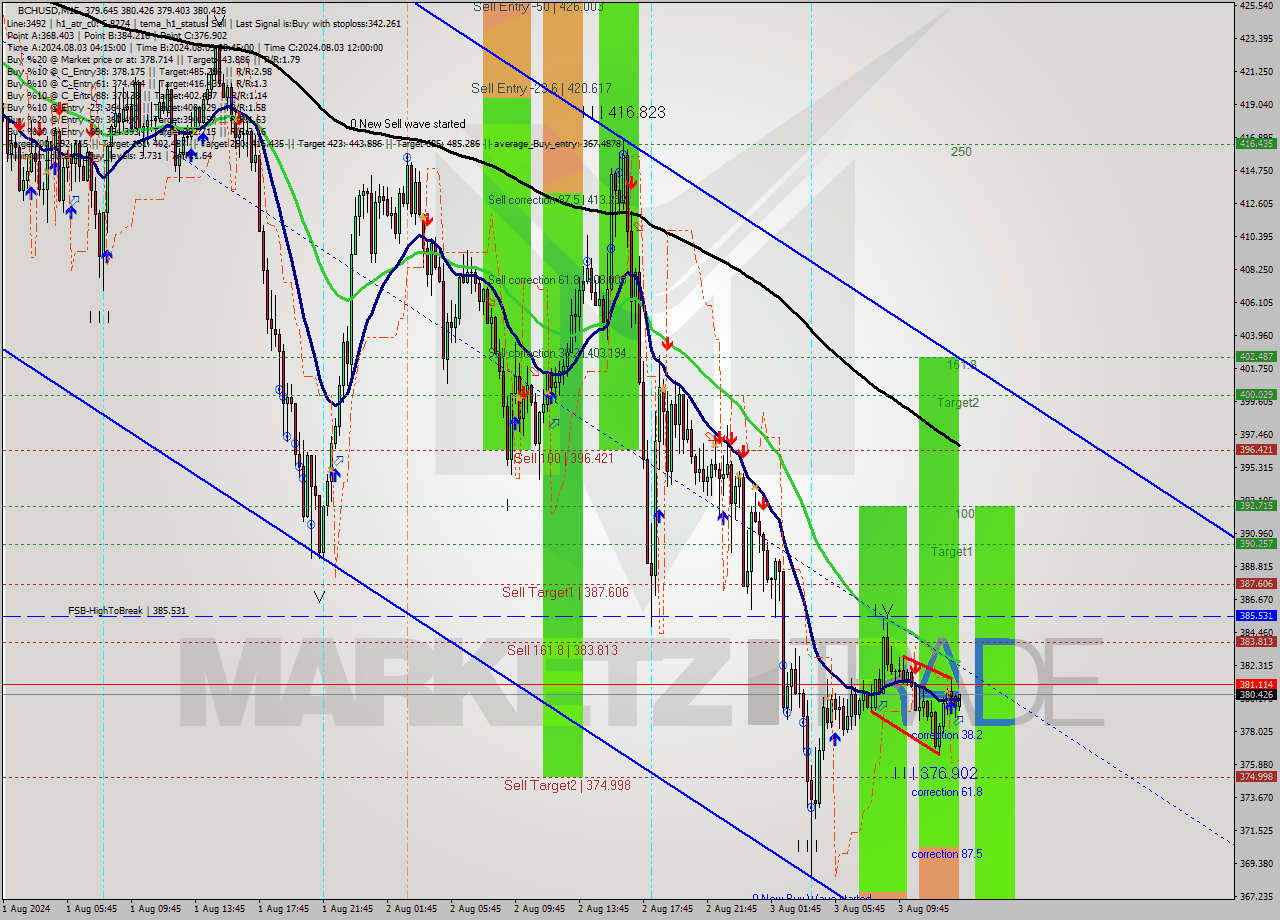Click the '1 Aug 05:45' time label

click(x=90, y=909)
